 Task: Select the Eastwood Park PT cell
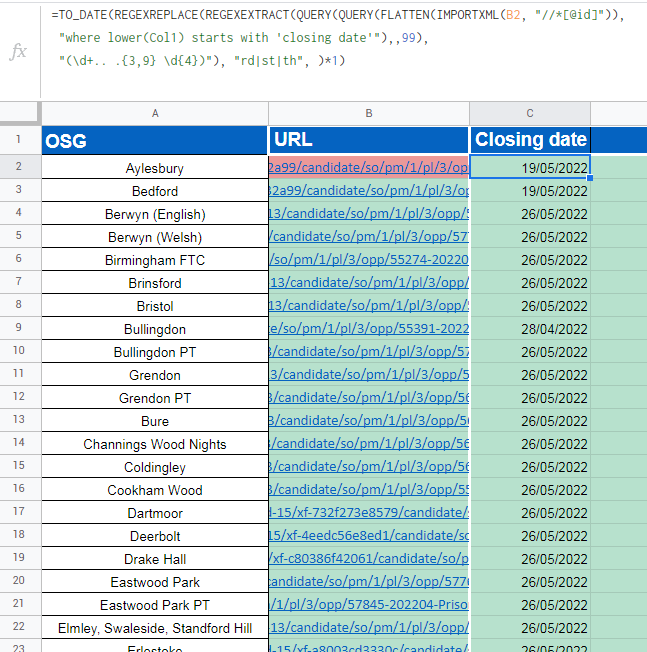[x=155, y=605]
